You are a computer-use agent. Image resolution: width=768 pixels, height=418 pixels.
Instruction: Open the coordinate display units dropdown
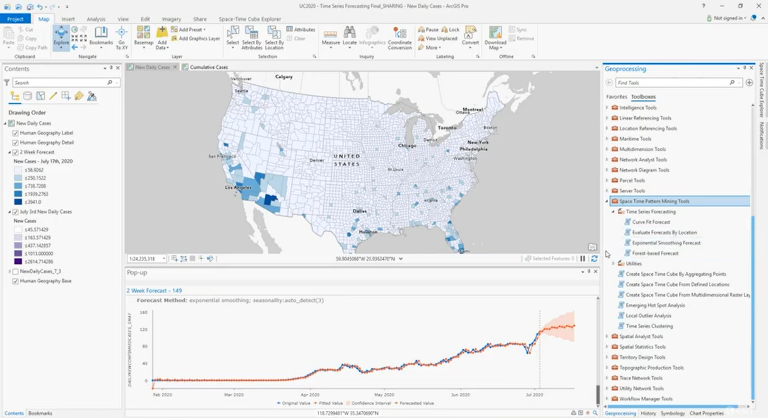[x=401, y=259]
